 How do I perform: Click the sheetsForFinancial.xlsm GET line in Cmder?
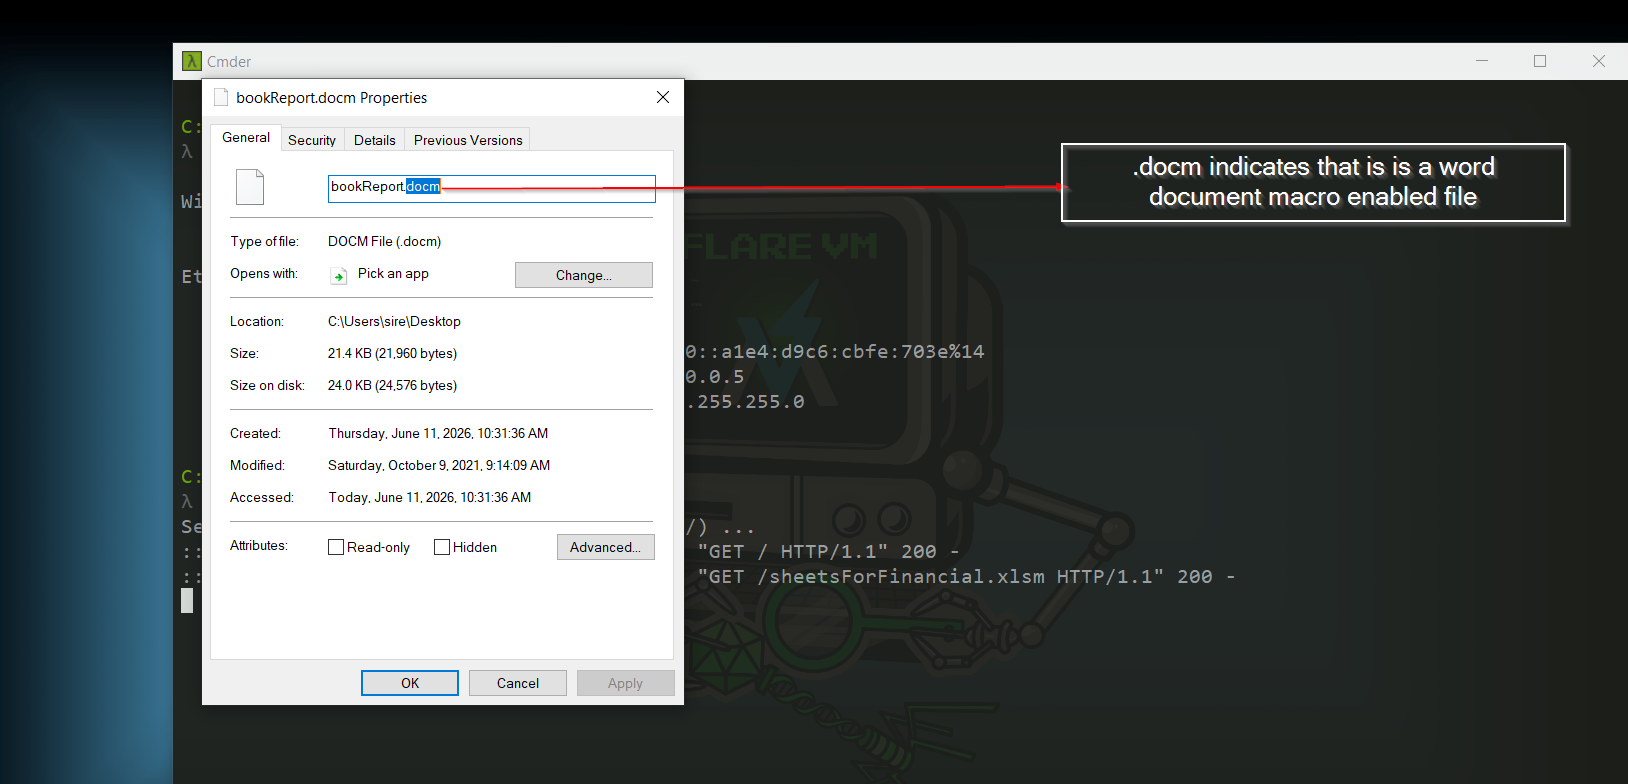[x=966, y=577]
